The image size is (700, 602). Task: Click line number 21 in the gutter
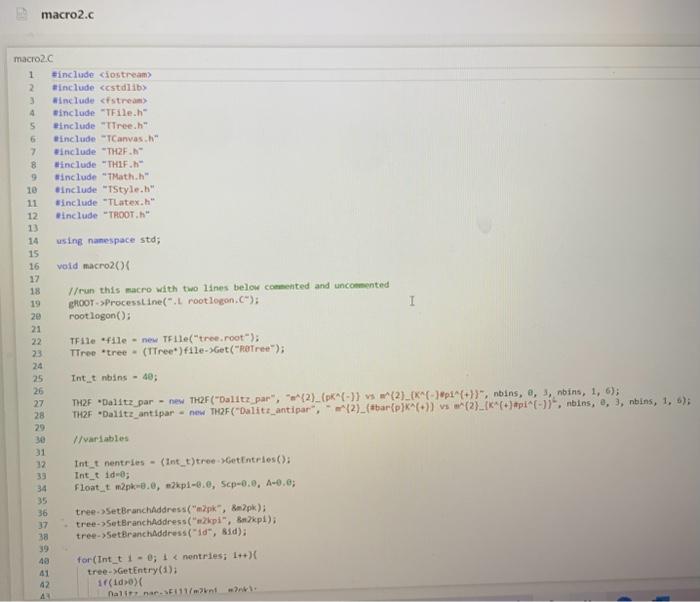pyautogui.click(x=36, y=329)
